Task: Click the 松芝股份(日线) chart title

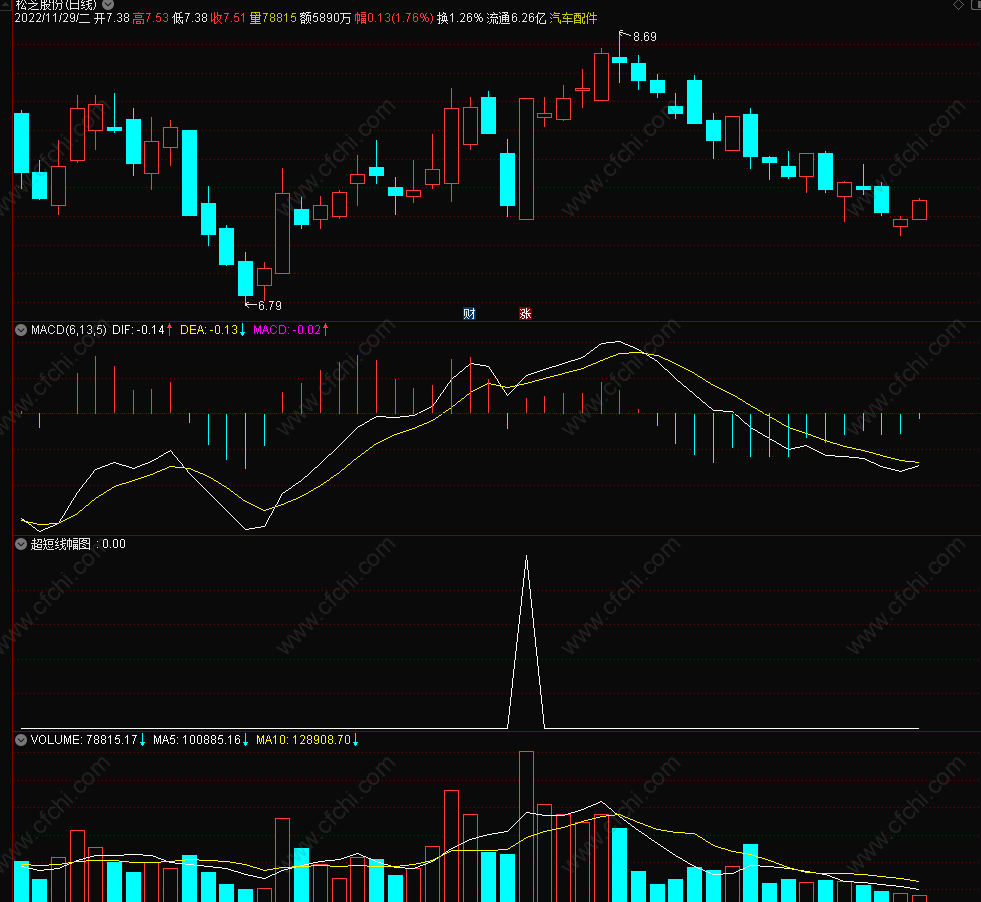Action: pos(56,5)
